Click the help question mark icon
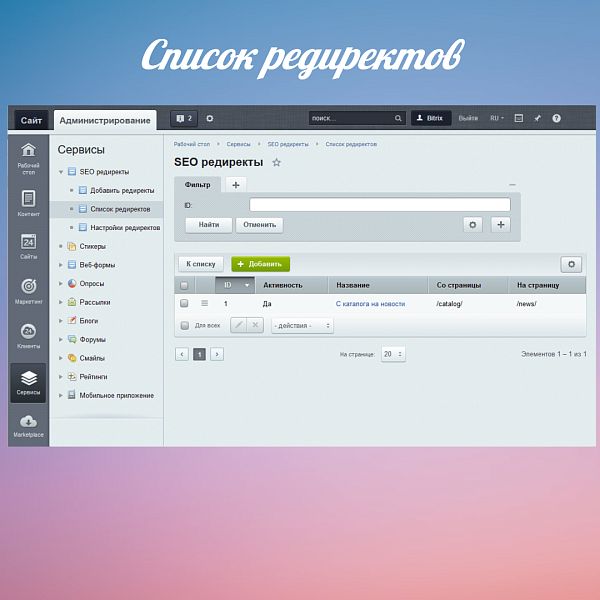Viewport: 600px width, 600px height. 556,118
